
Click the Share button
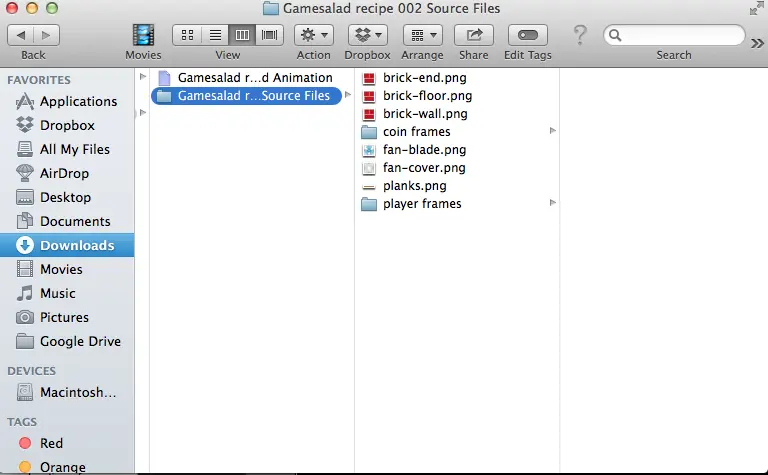click(x=474, y=35)
